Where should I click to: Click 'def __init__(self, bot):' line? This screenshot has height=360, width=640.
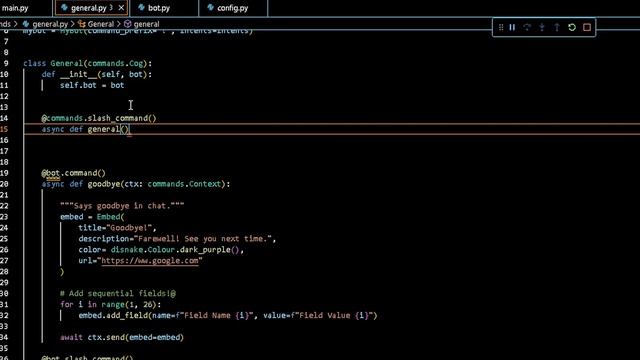97,74
